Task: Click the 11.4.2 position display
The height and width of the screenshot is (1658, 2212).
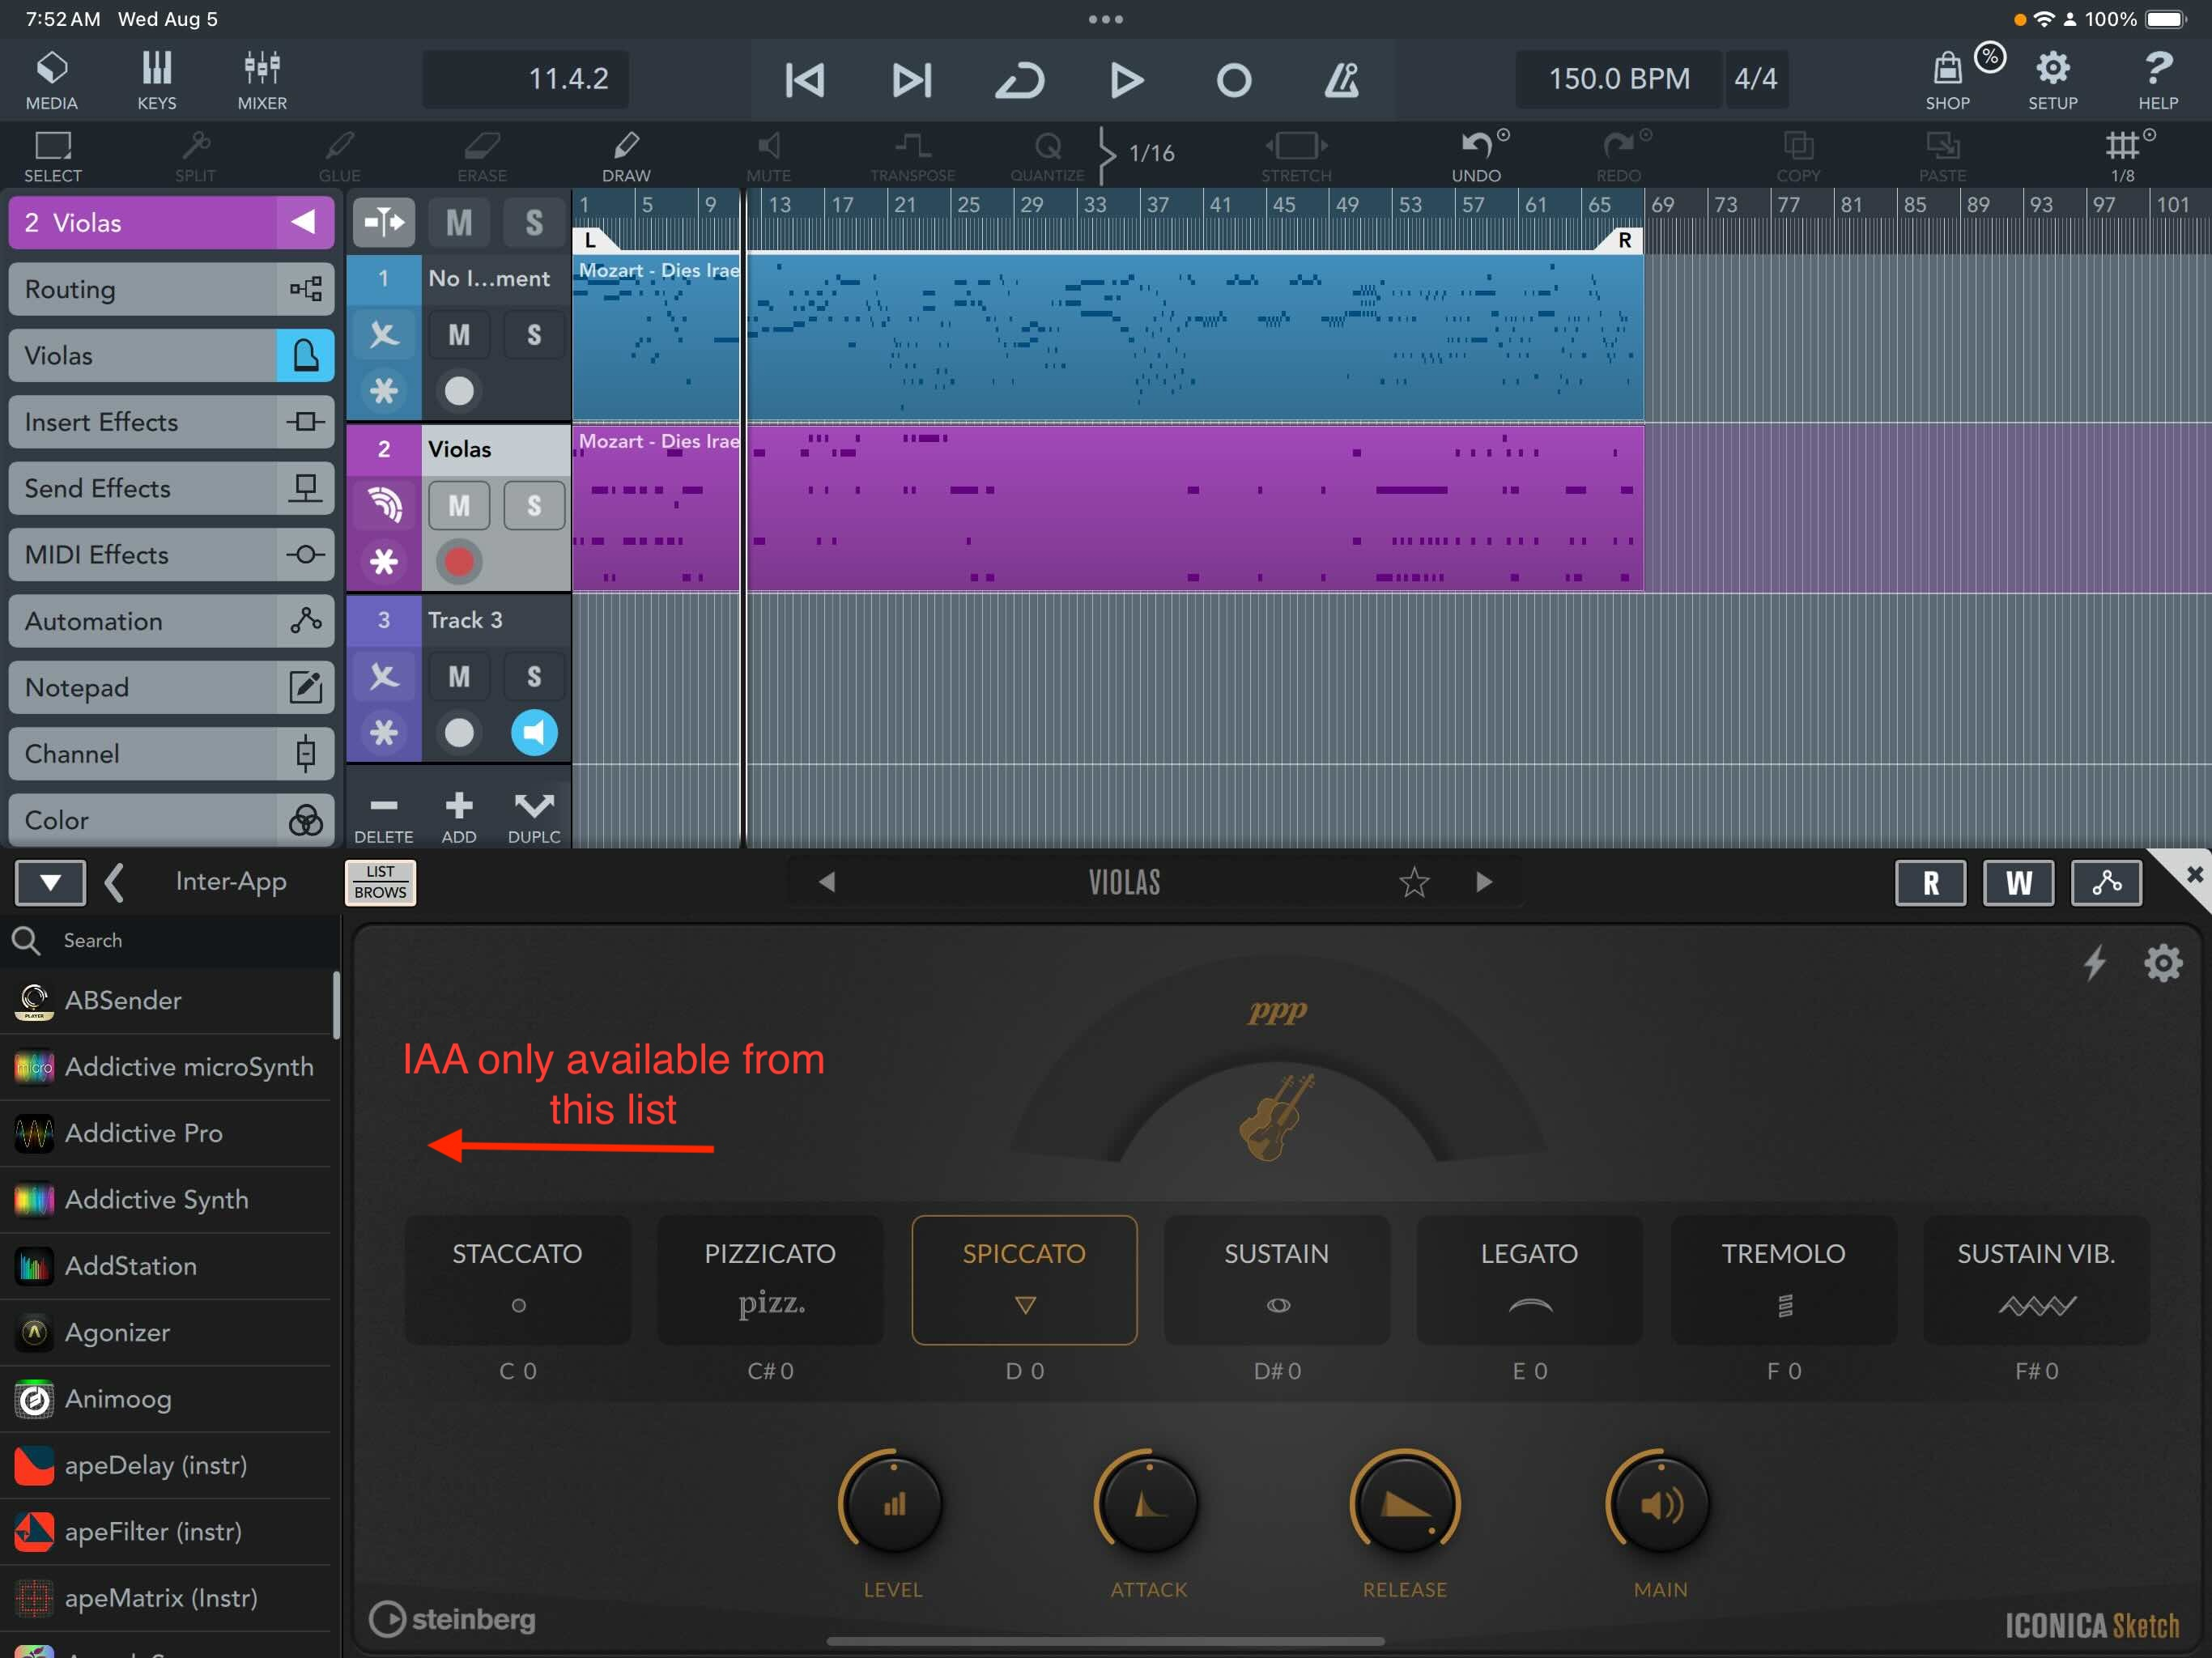Action: pyautogui.click(x=526, y=79)
